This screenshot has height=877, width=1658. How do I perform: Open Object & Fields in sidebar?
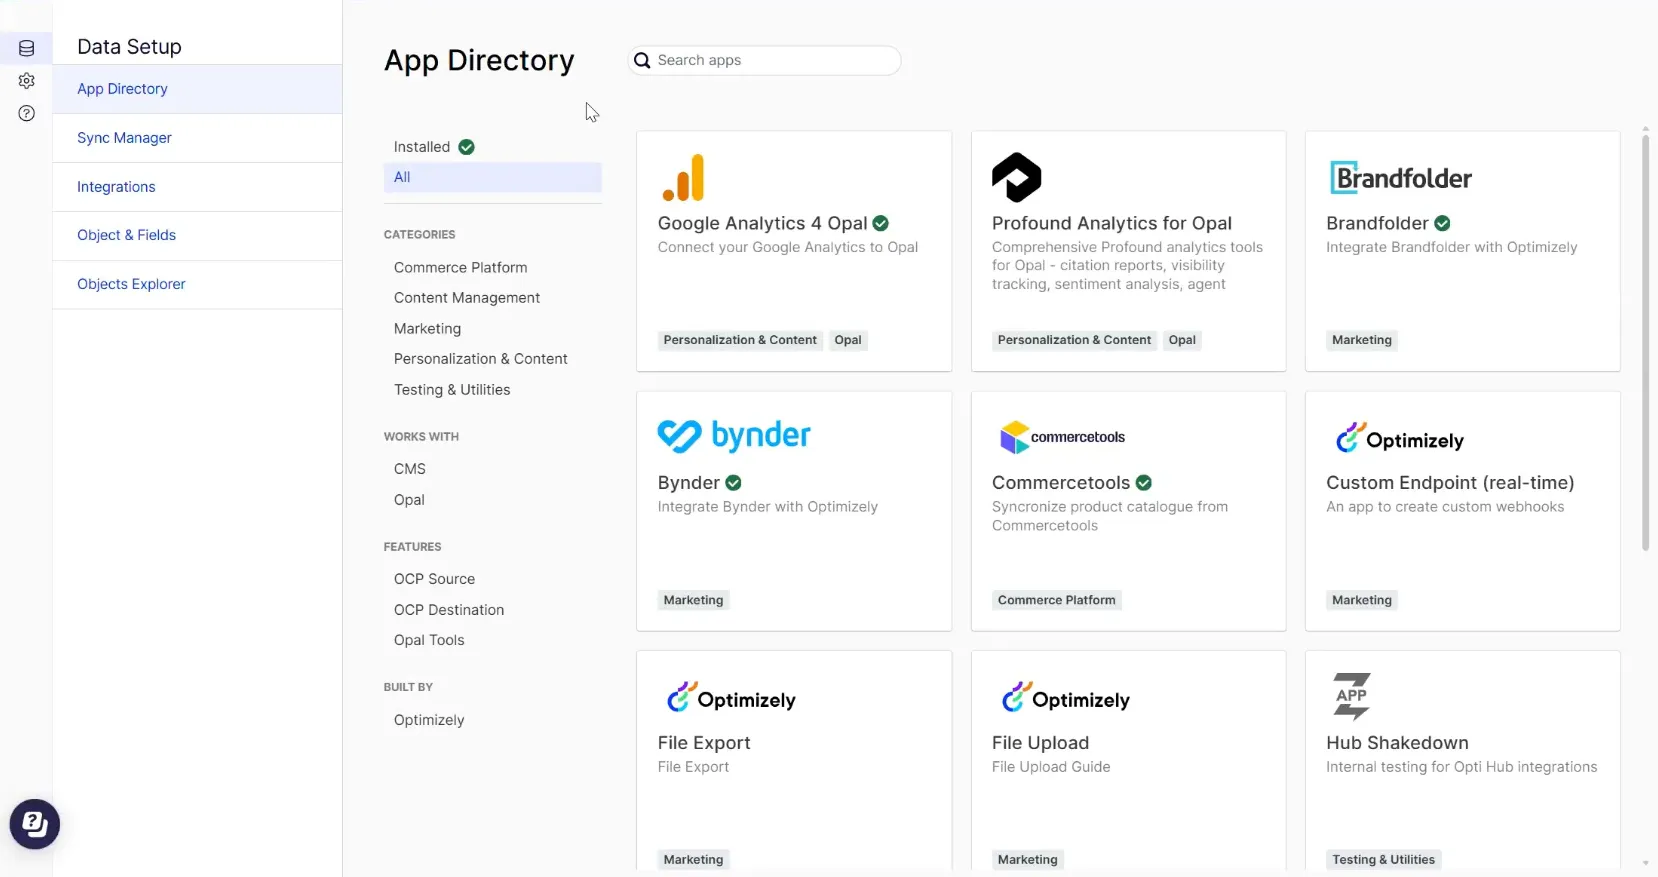pos(197,235)
